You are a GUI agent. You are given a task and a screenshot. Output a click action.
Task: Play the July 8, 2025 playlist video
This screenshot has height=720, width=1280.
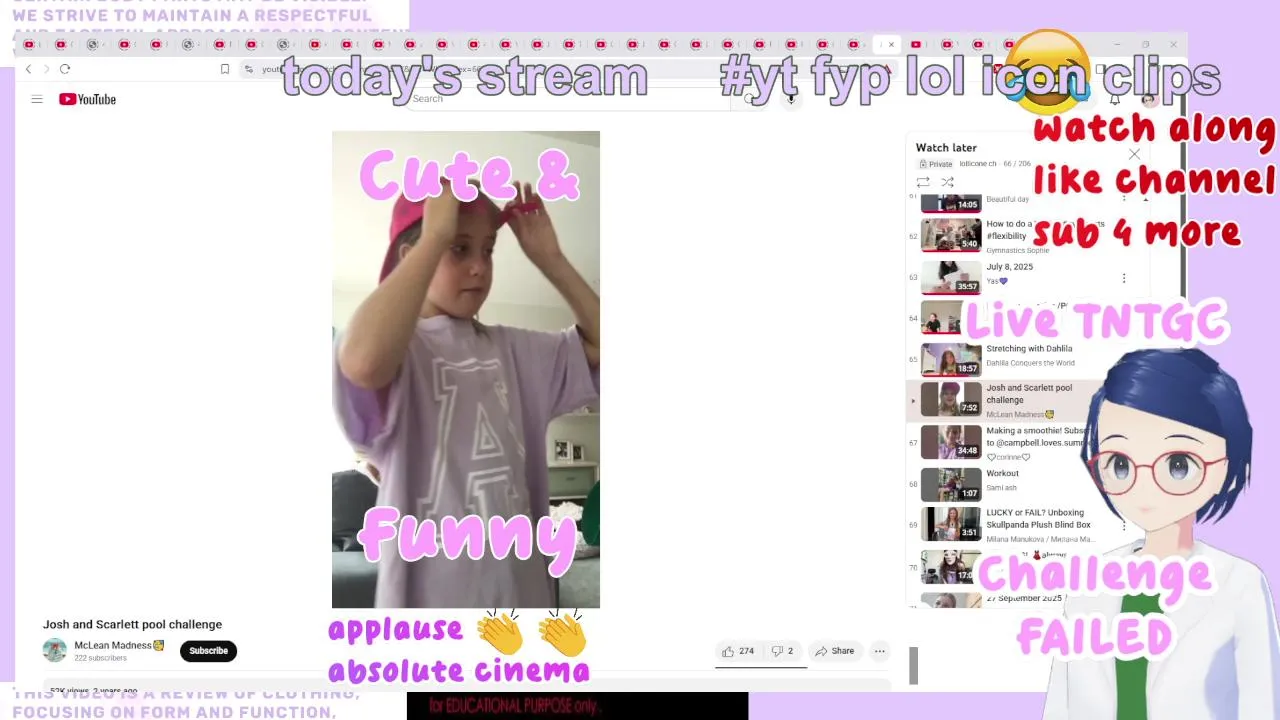coord(951,276)
